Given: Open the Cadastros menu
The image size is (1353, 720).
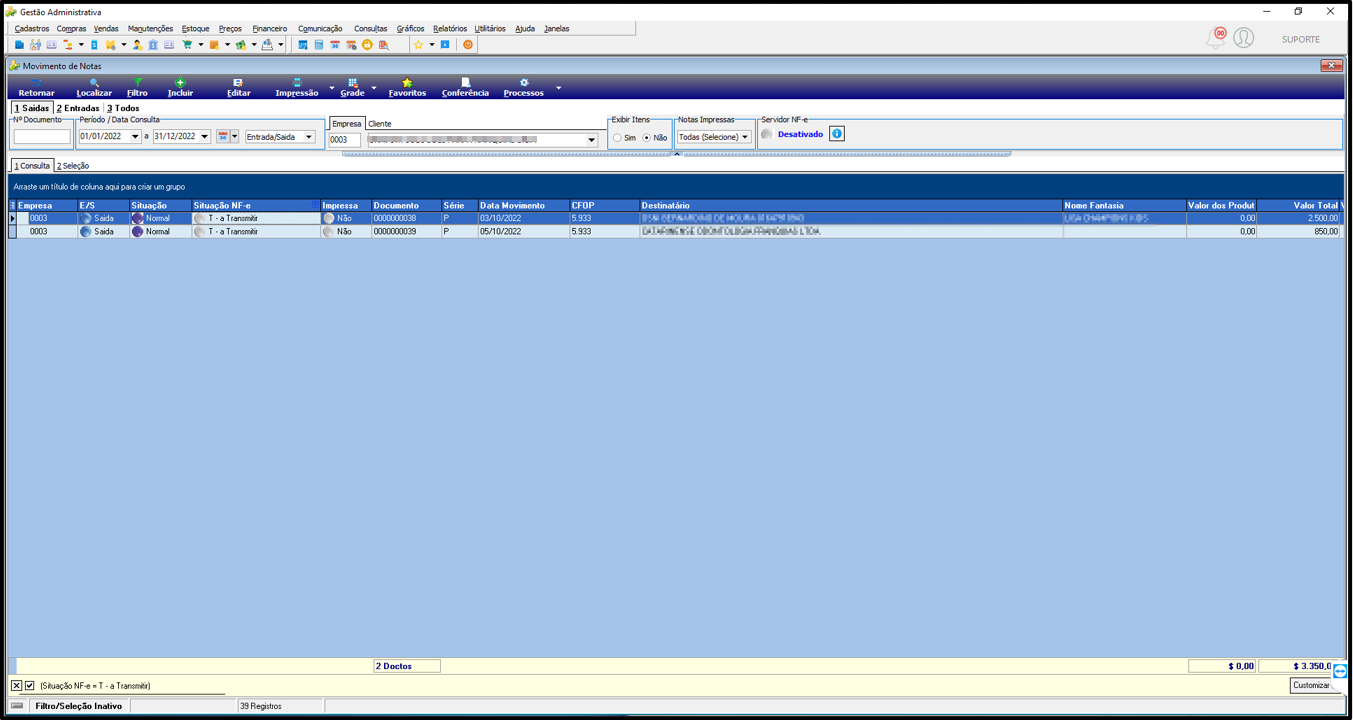Looking at the screenshot, I should (x=32, y=29).
